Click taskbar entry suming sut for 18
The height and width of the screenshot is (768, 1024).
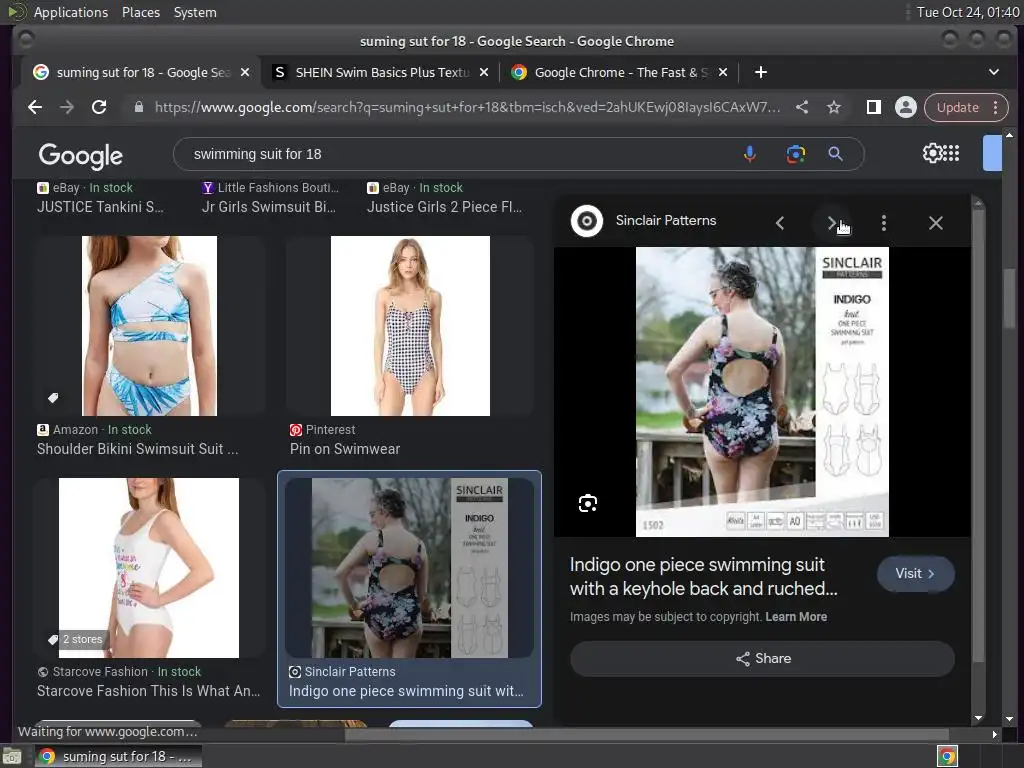pyautogui.click(x=118, y=756)
